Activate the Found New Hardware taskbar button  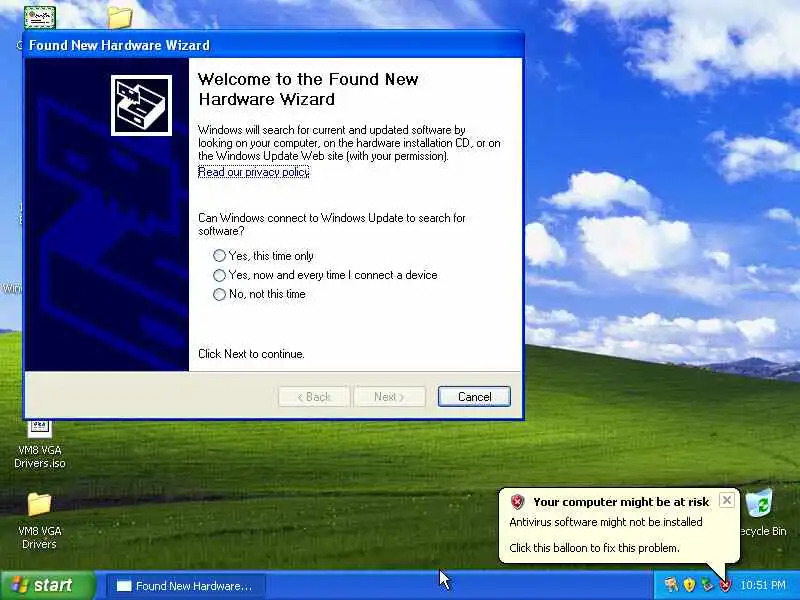[x=186, y=586]
